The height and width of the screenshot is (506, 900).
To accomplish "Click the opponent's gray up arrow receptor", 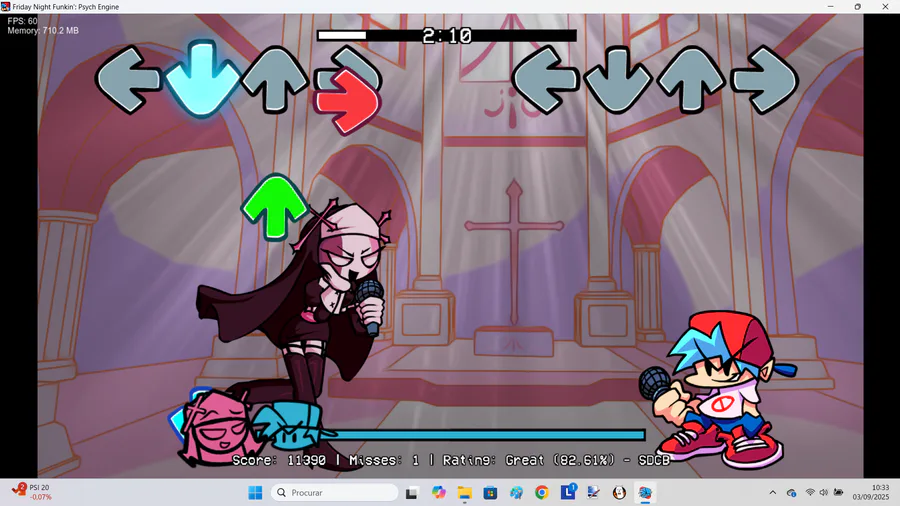I will click(x=275, y=79).
